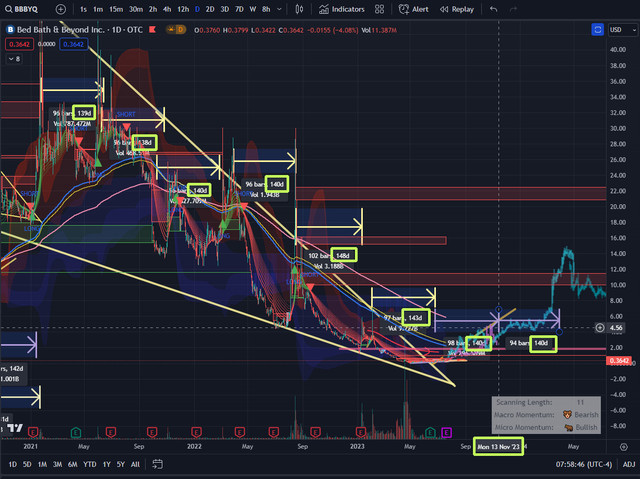Switch to the 15m timeframe
The width and height of the screenshot is (640, 479).
pos(116,9)
